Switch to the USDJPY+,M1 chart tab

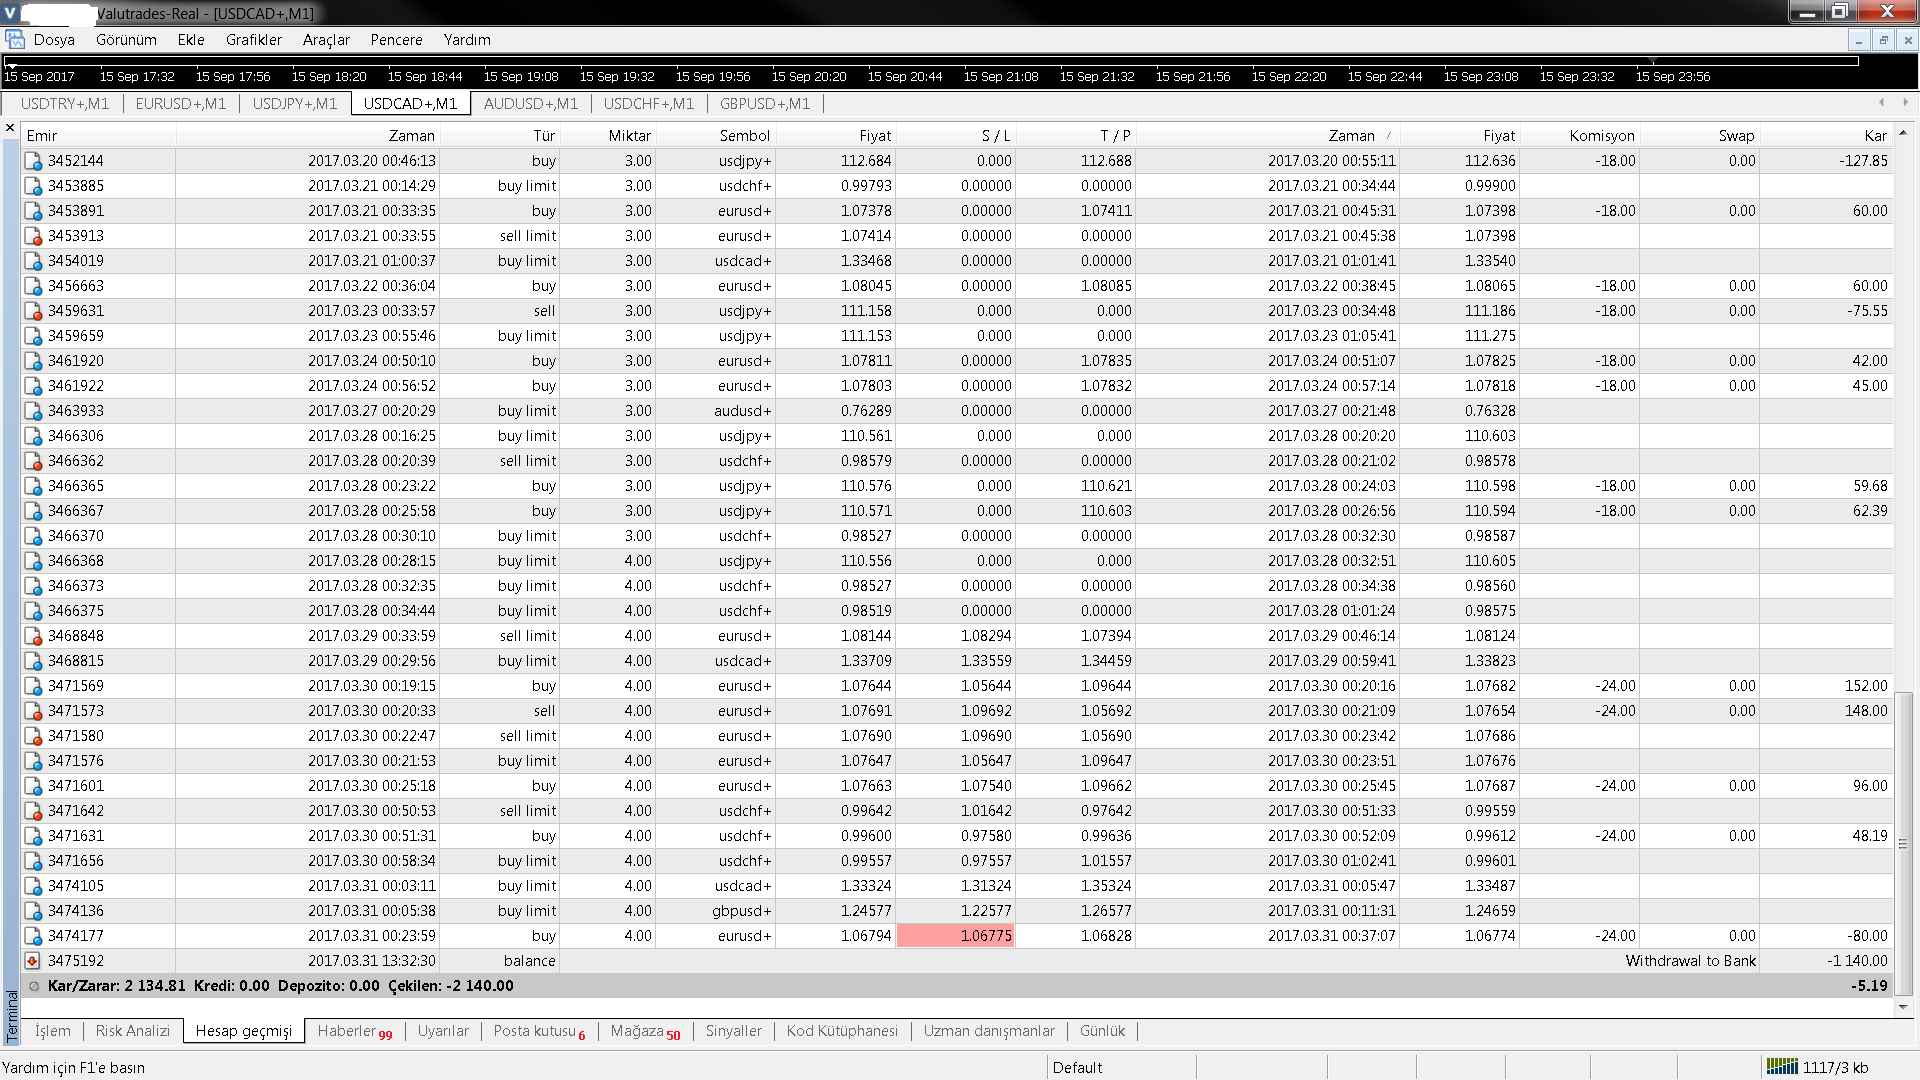(295, 104)
